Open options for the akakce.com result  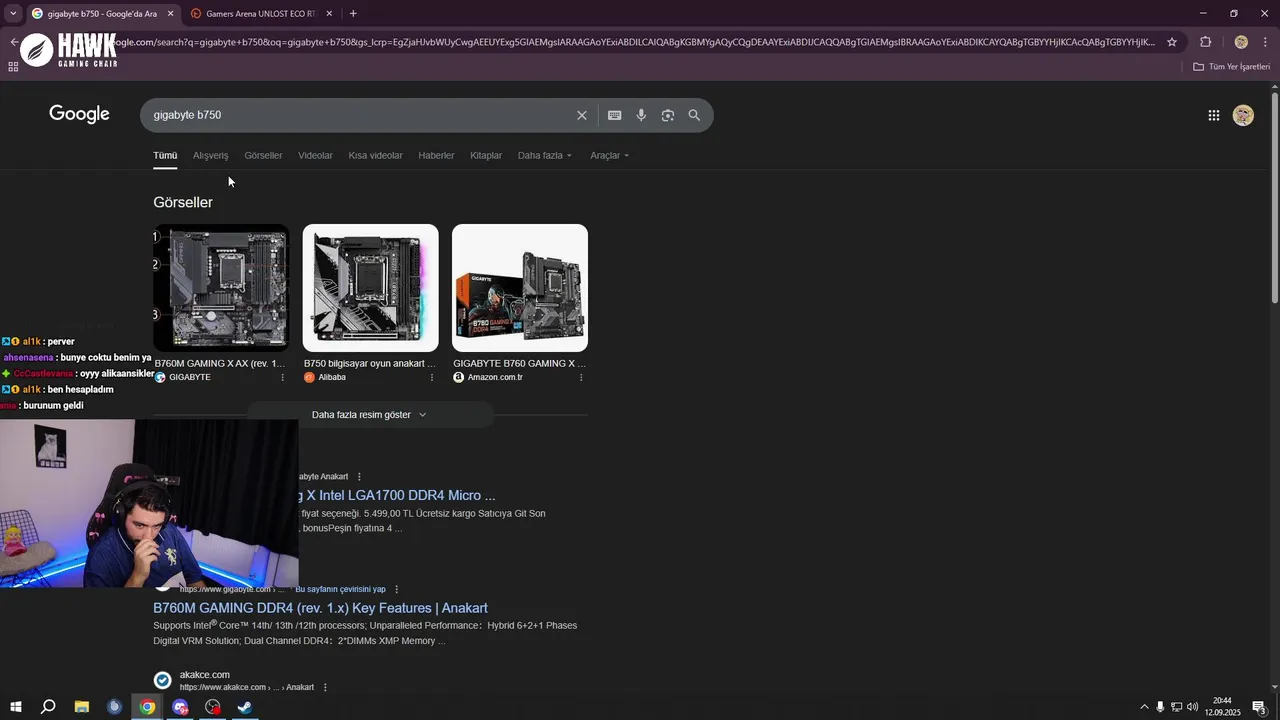pos(325,687)
